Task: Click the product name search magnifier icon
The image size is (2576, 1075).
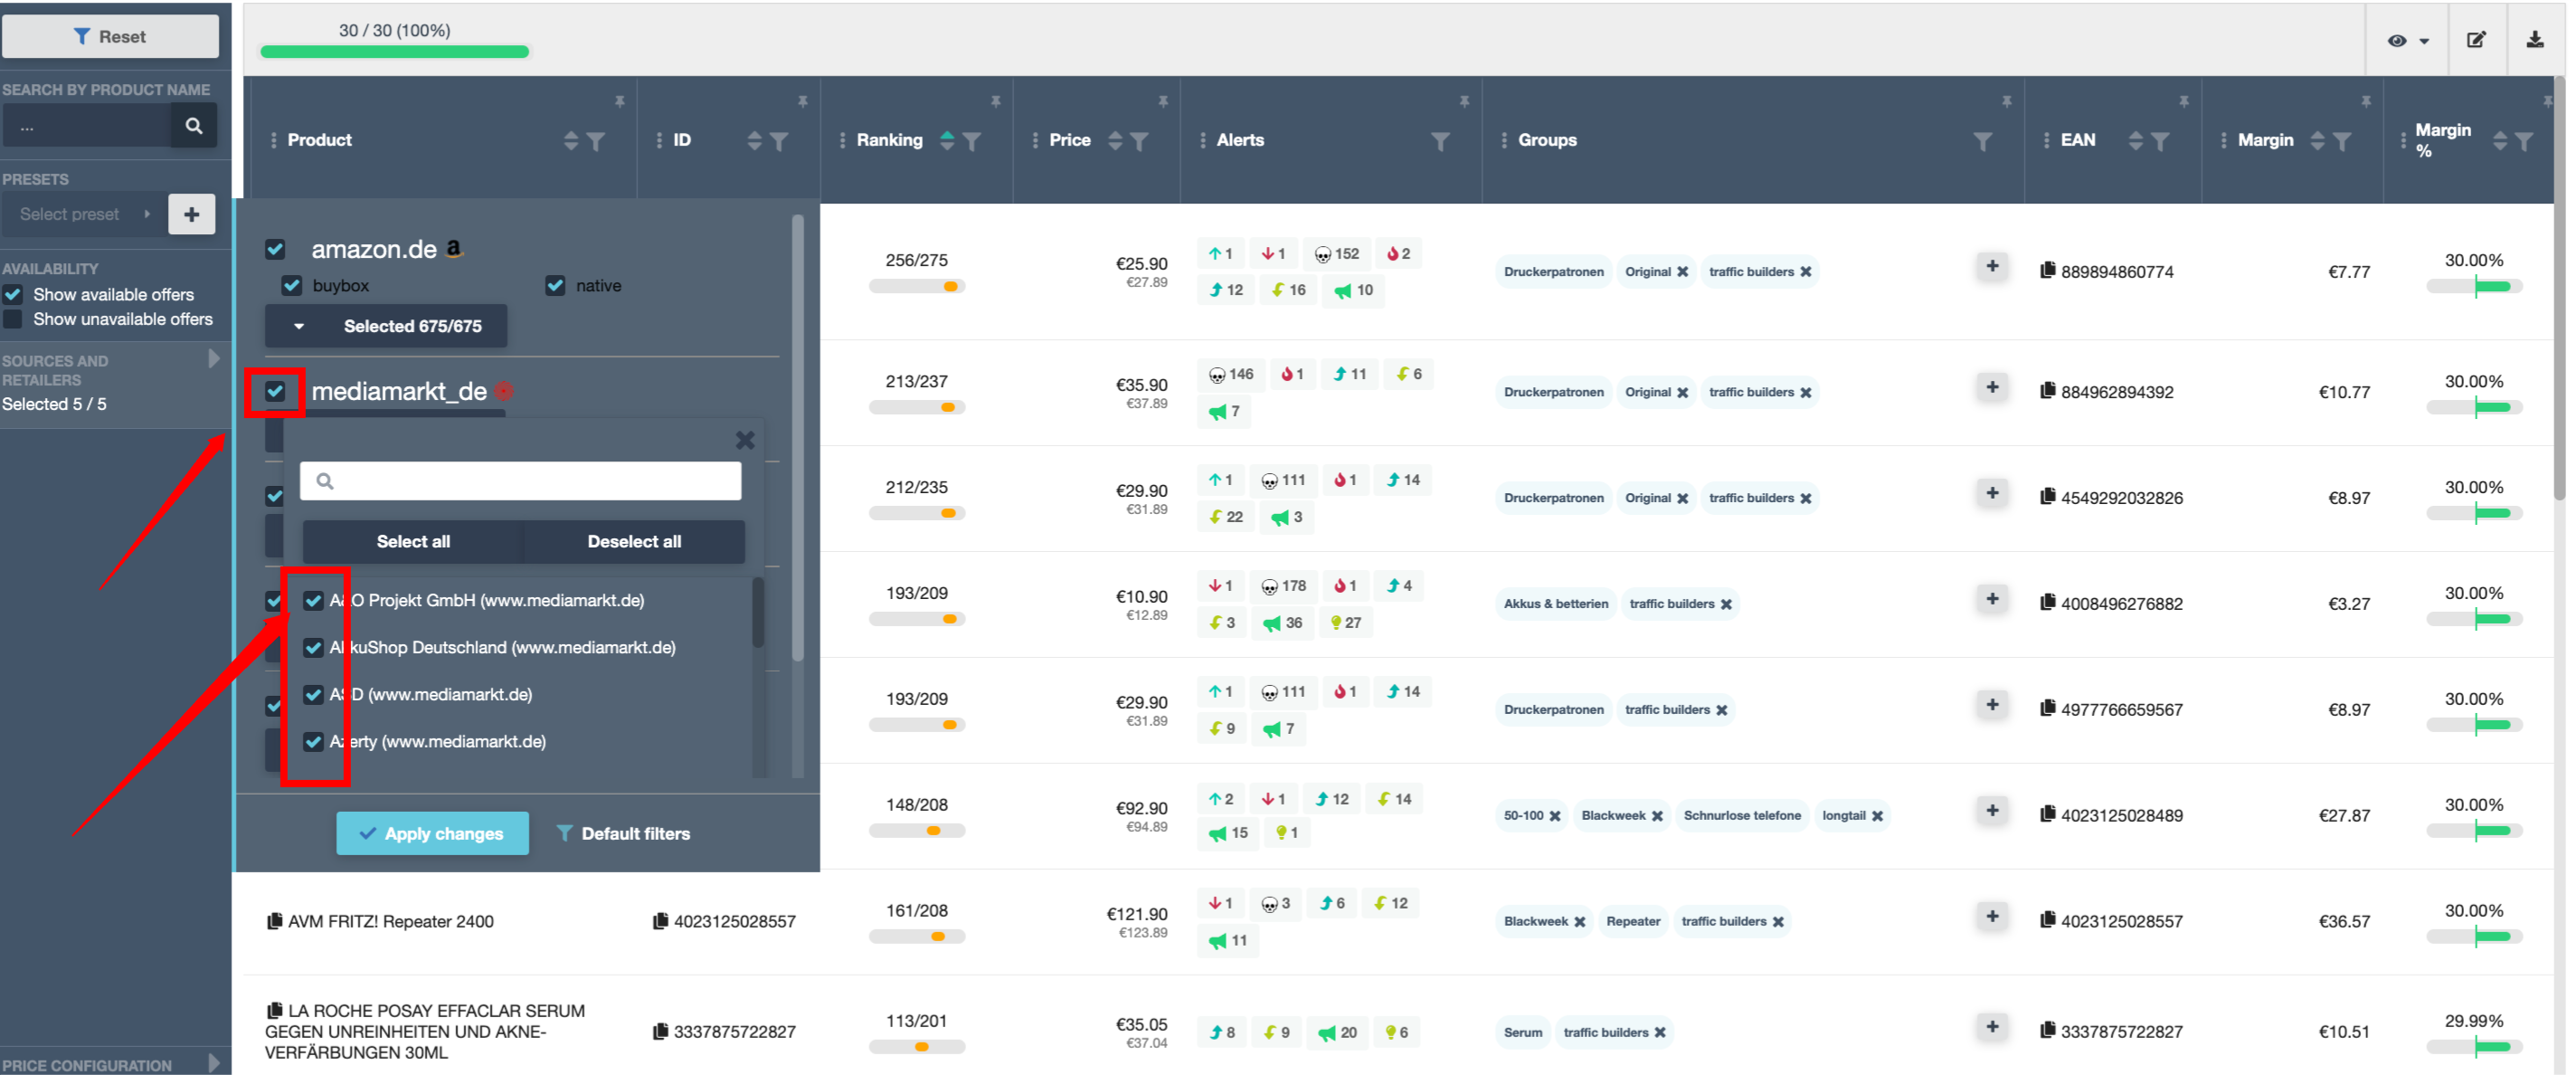Action: pos(194,126)
